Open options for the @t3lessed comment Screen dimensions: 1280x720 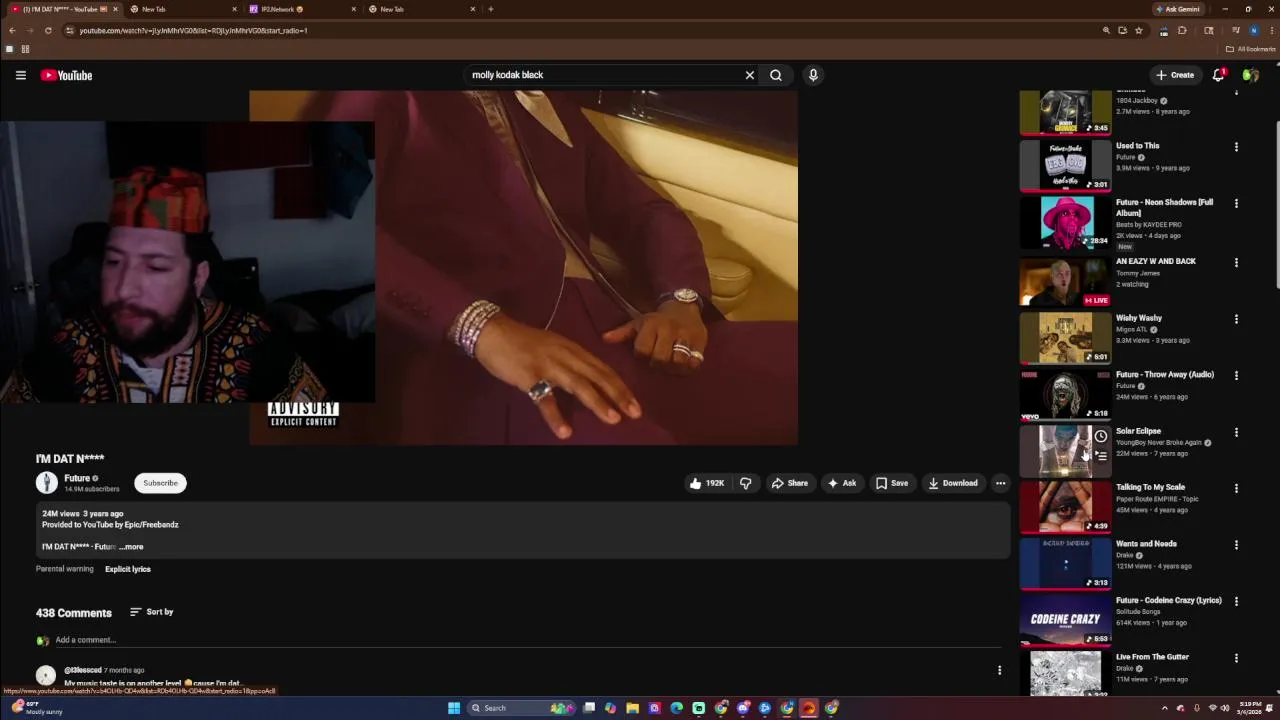999,670
